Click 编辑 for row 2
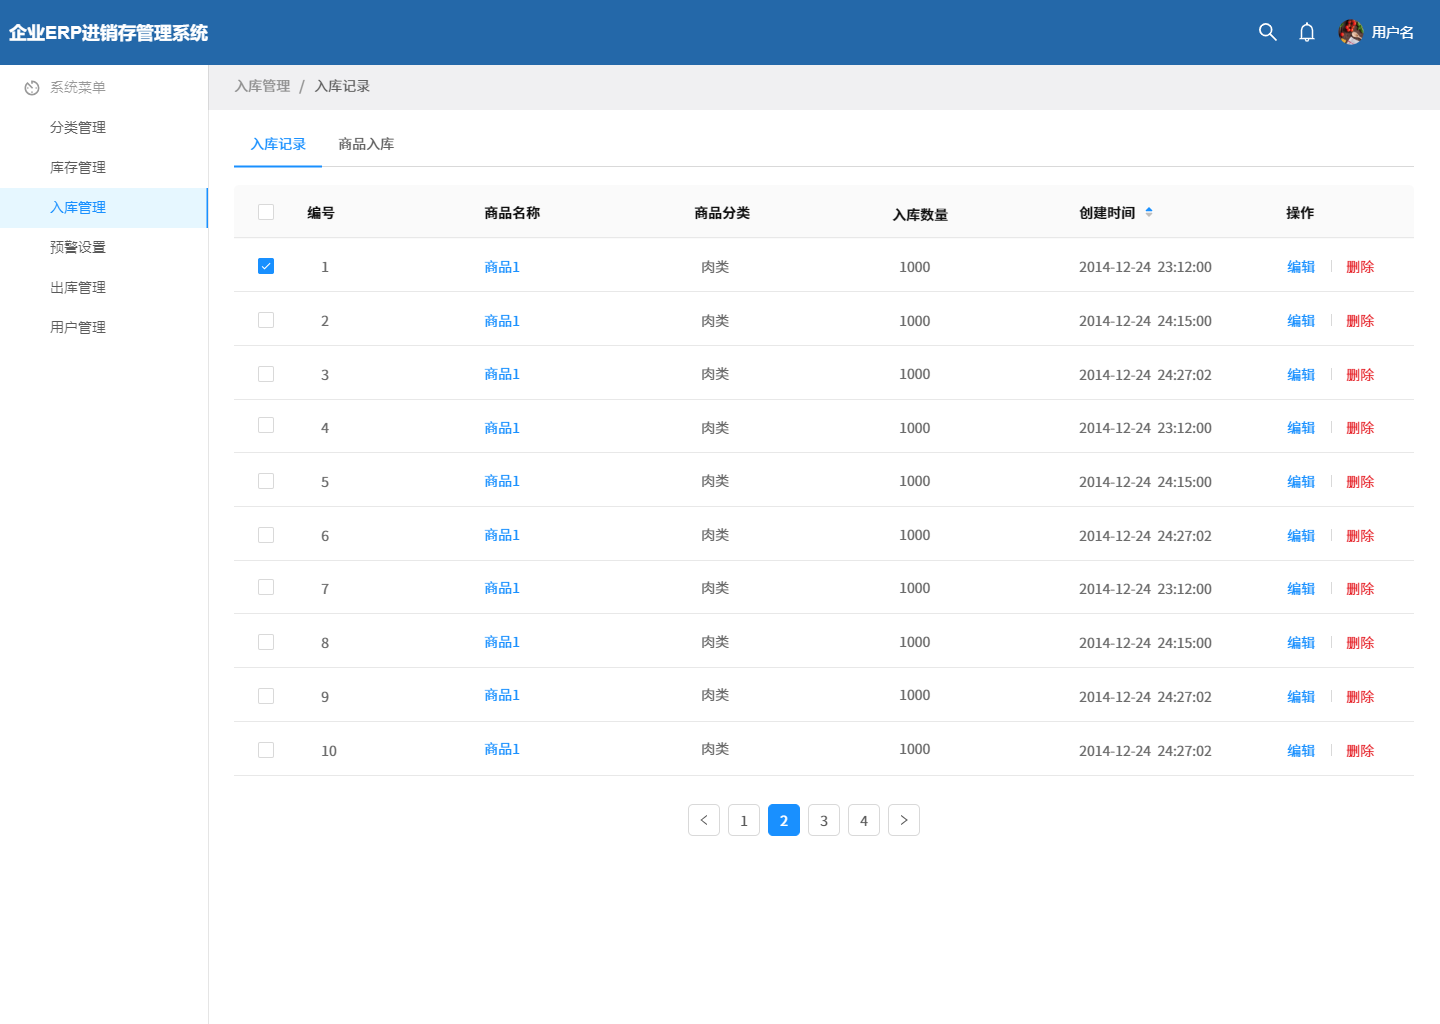Viewport: 1440px width, 1024px height. point(1301,321)
